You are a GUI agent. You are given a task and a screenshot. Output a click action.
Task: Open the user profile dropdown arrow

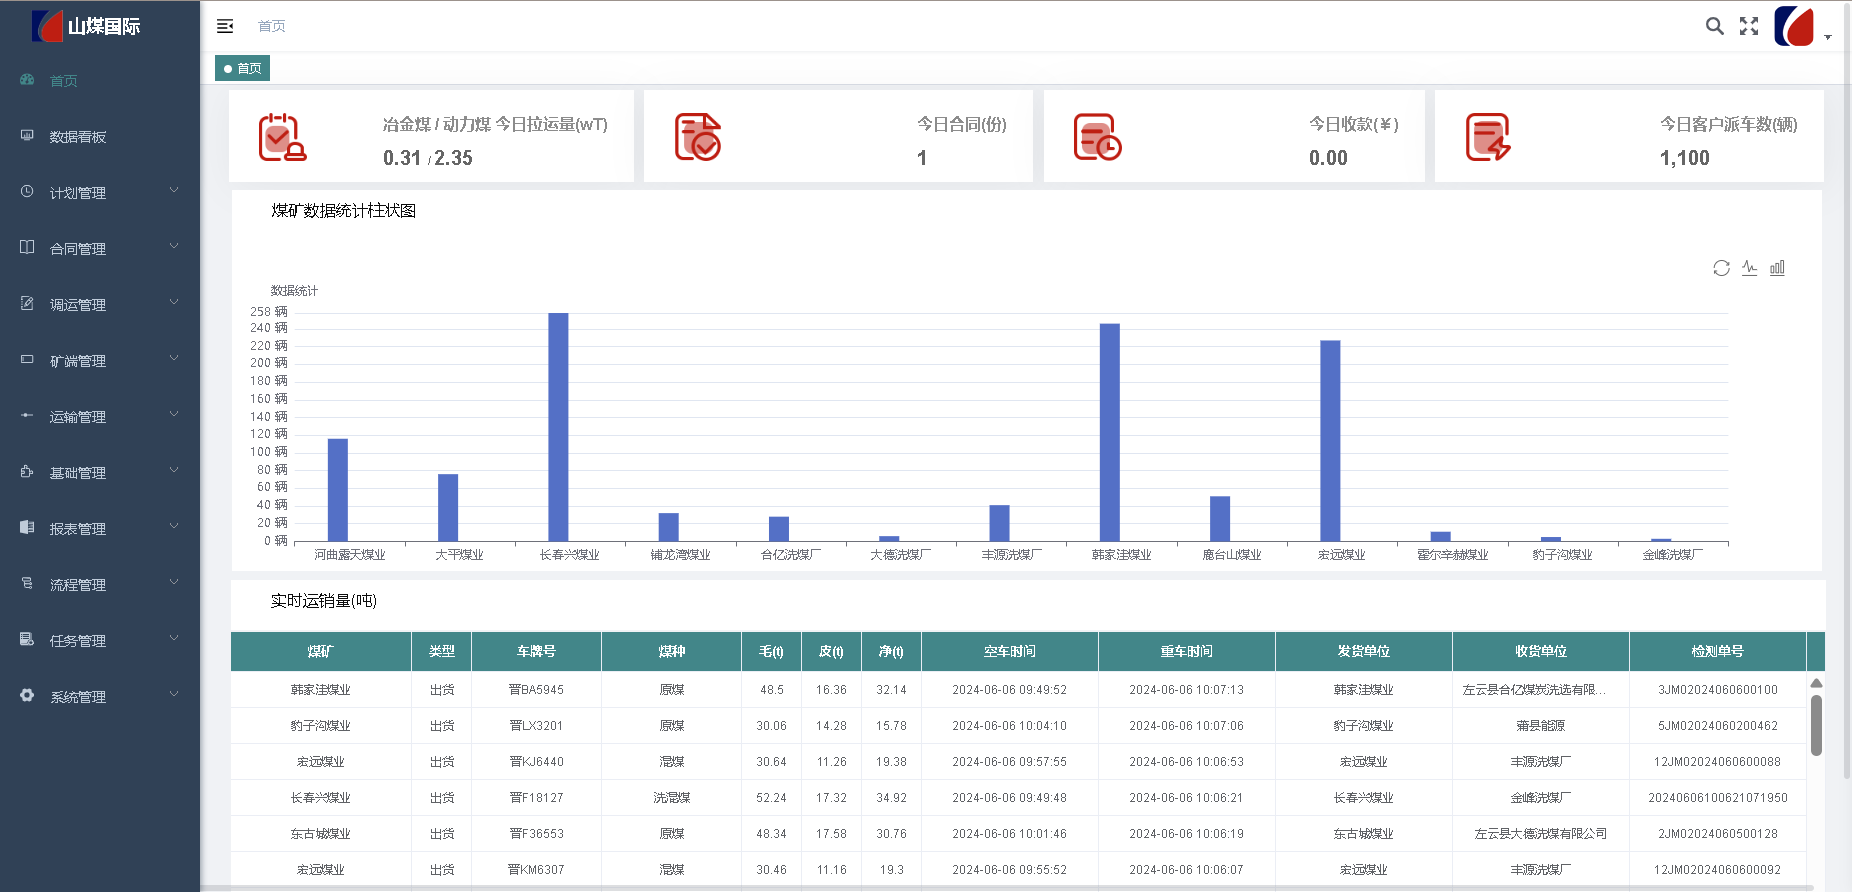[x=1828, y=37]
